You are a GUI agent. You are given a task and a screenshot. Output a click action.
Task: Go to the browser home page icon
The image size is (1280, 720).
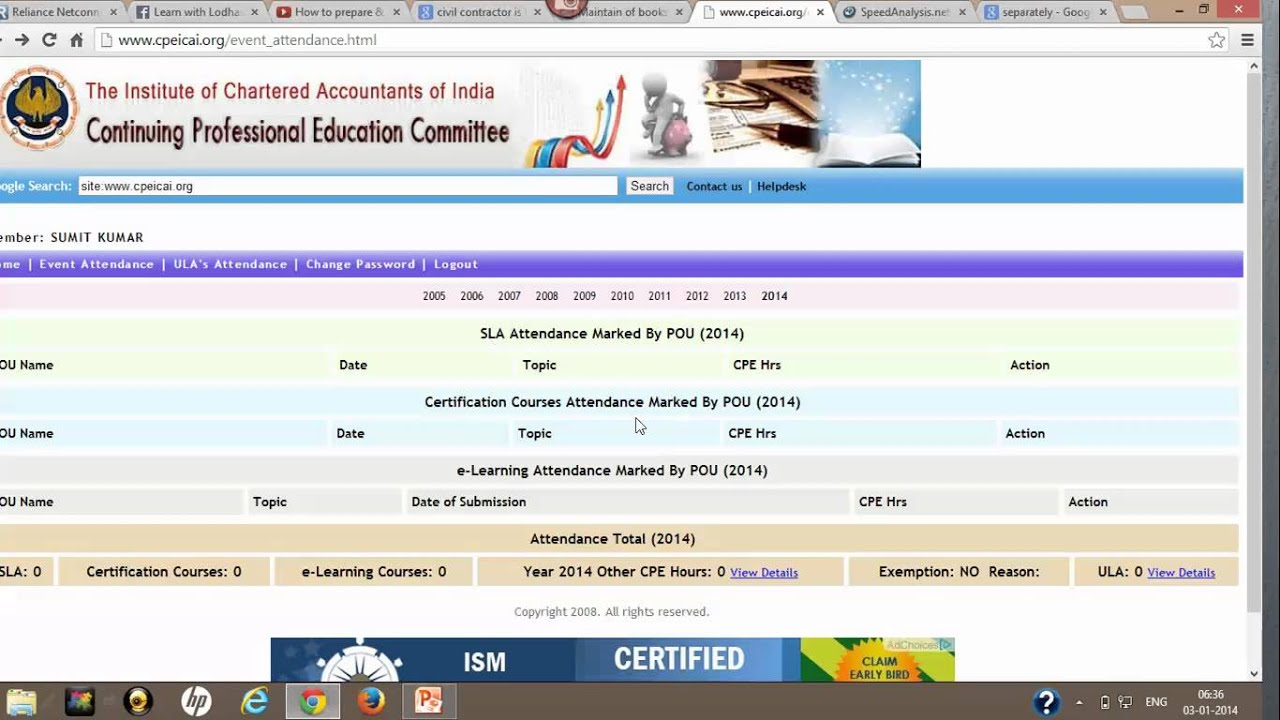[76, 40]
